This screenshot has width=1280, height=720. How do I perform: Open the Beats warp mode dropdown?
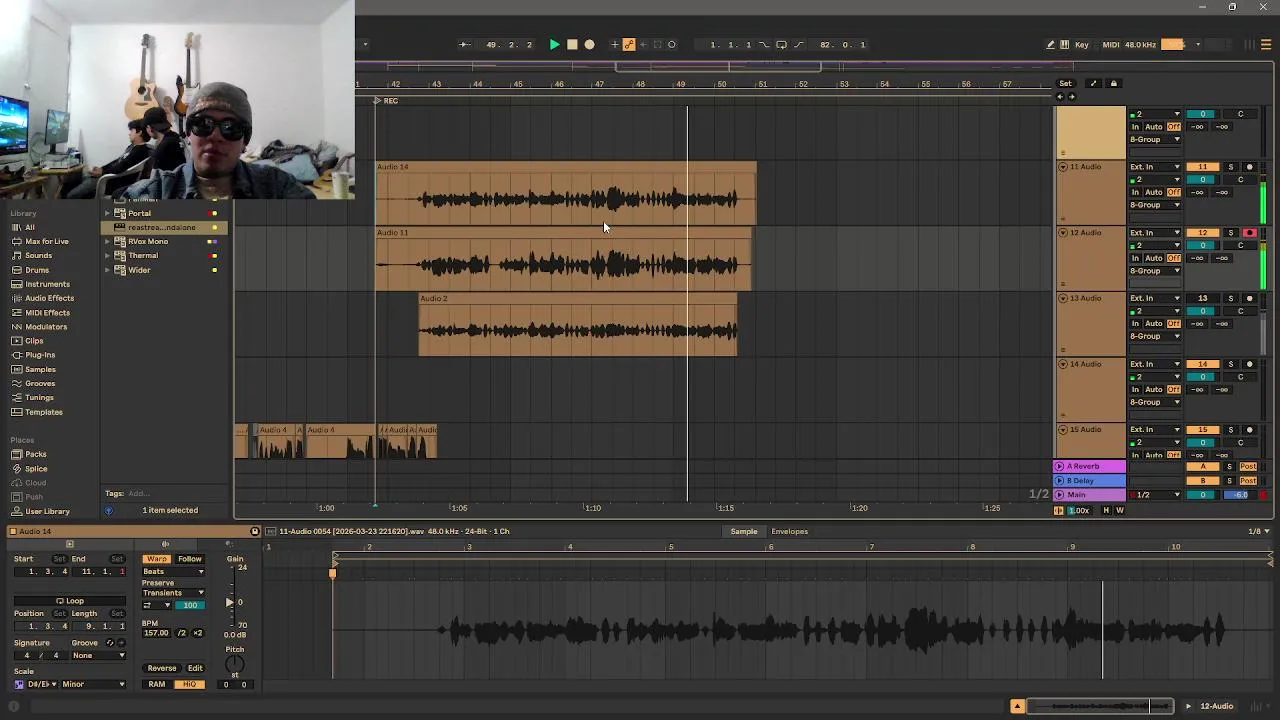(173, 572)
